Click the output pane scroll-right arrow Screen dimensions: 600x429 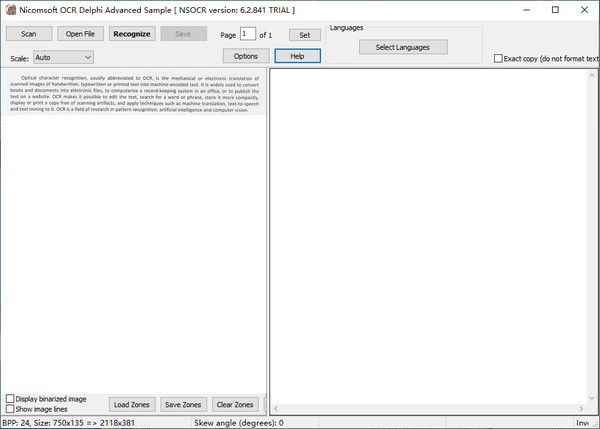pyautogui.click(x=581, y=409)
